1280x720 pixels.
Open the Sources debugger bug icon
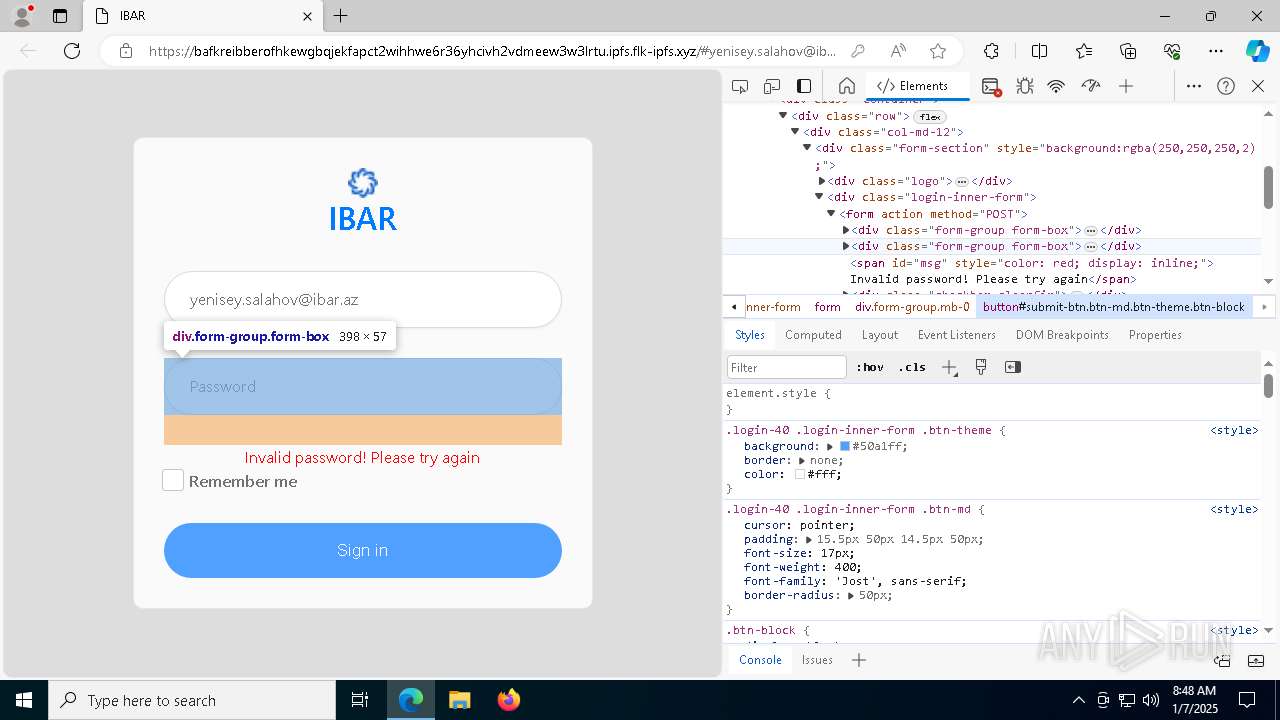1024,86
